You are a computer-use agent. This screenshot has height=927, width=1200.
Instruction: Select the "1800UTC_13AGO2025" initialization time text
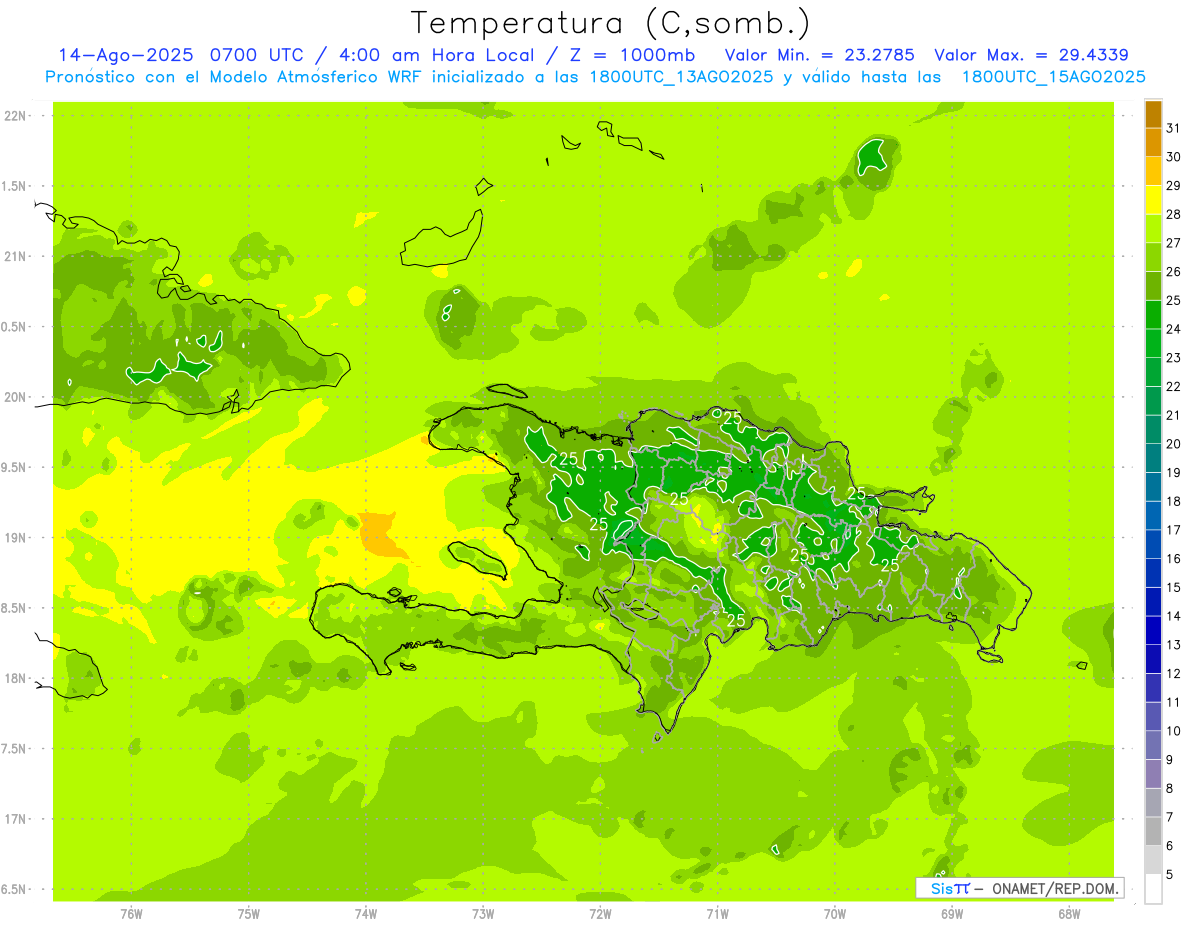[683, 77]
